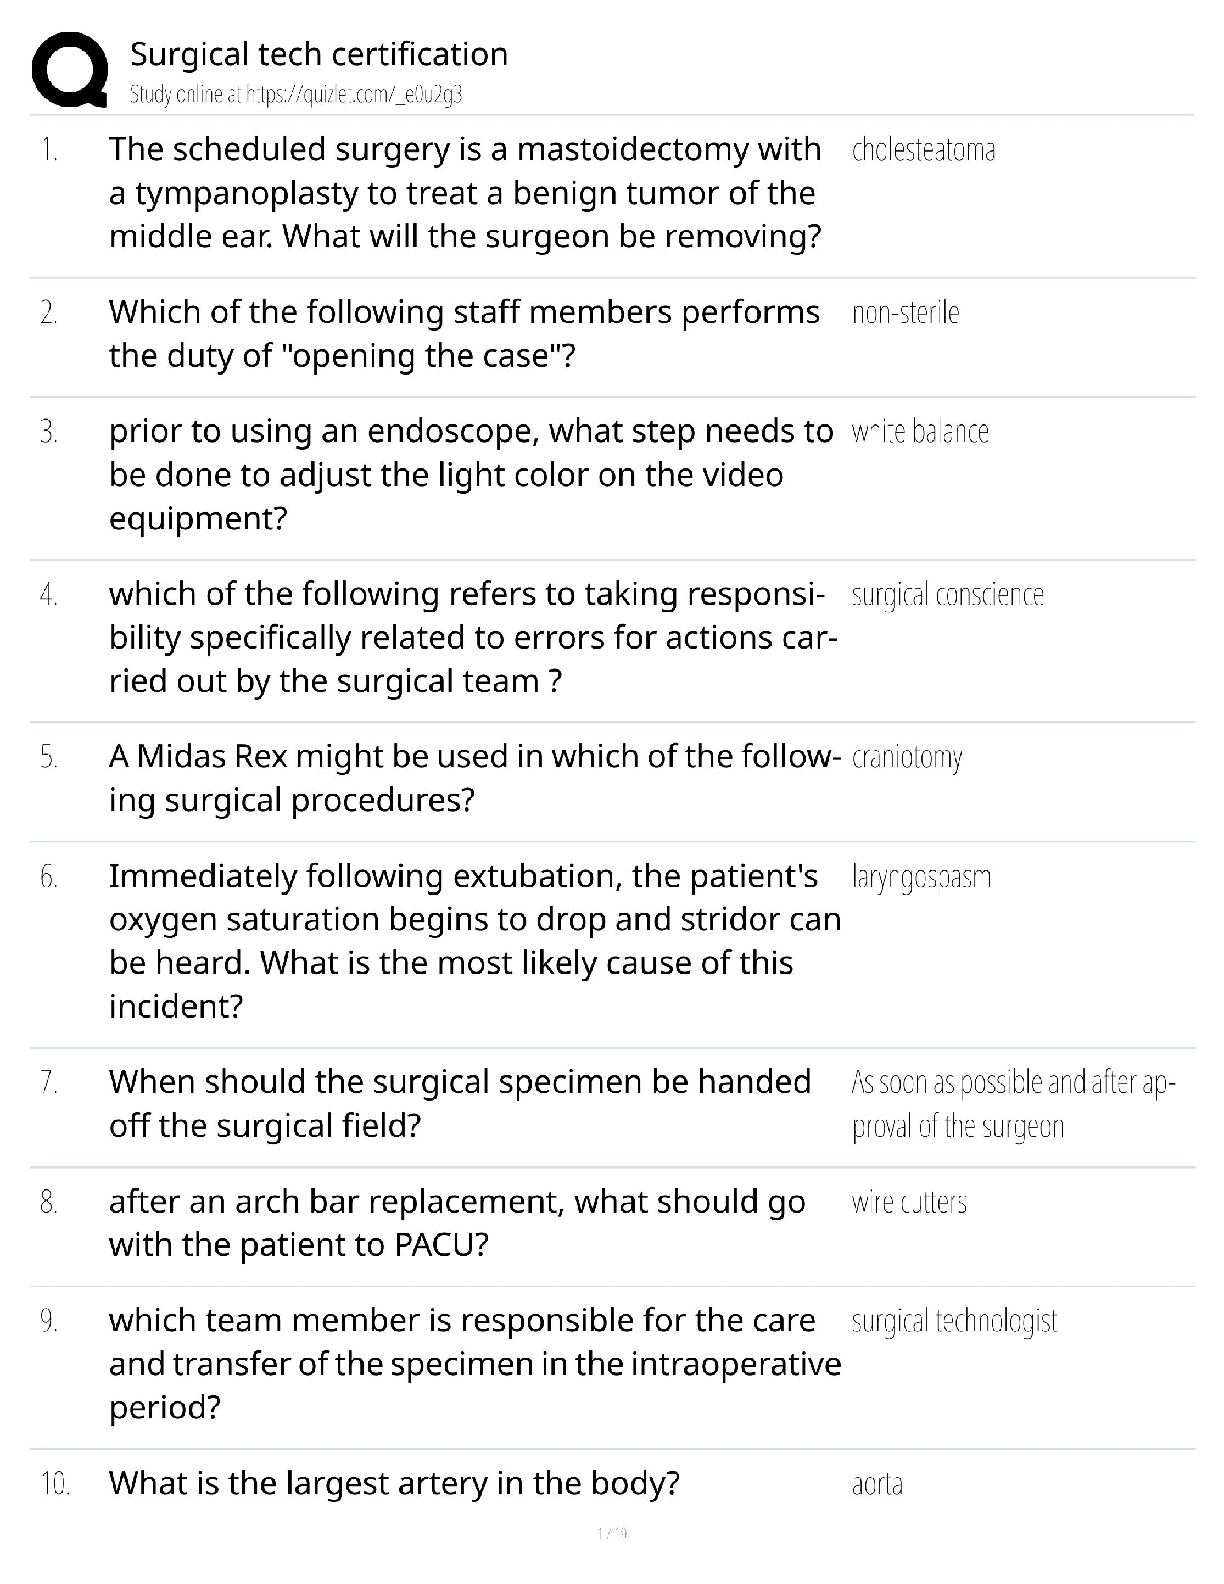Select the "surgical conscience" answer
The image size is (1224, 1584).
[x=947, y=596]
